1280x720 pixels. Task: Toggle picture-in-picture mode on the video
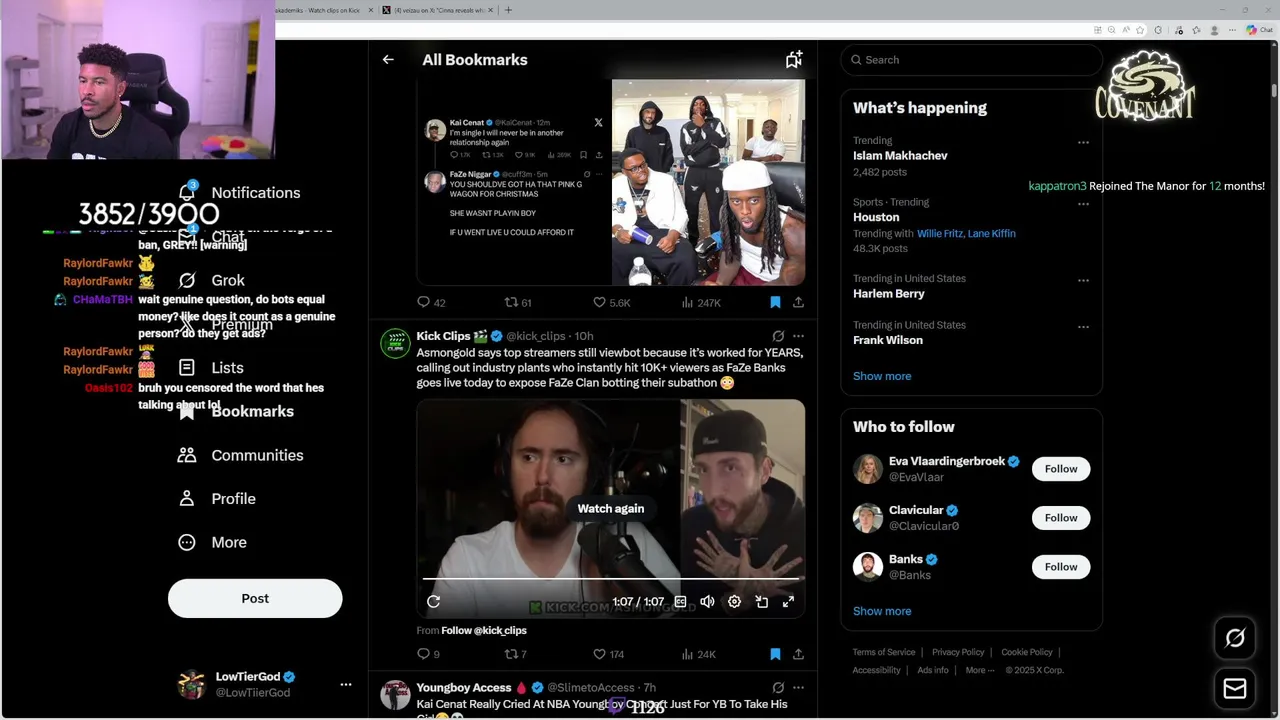pyautogui.click(x=762, y=601)
